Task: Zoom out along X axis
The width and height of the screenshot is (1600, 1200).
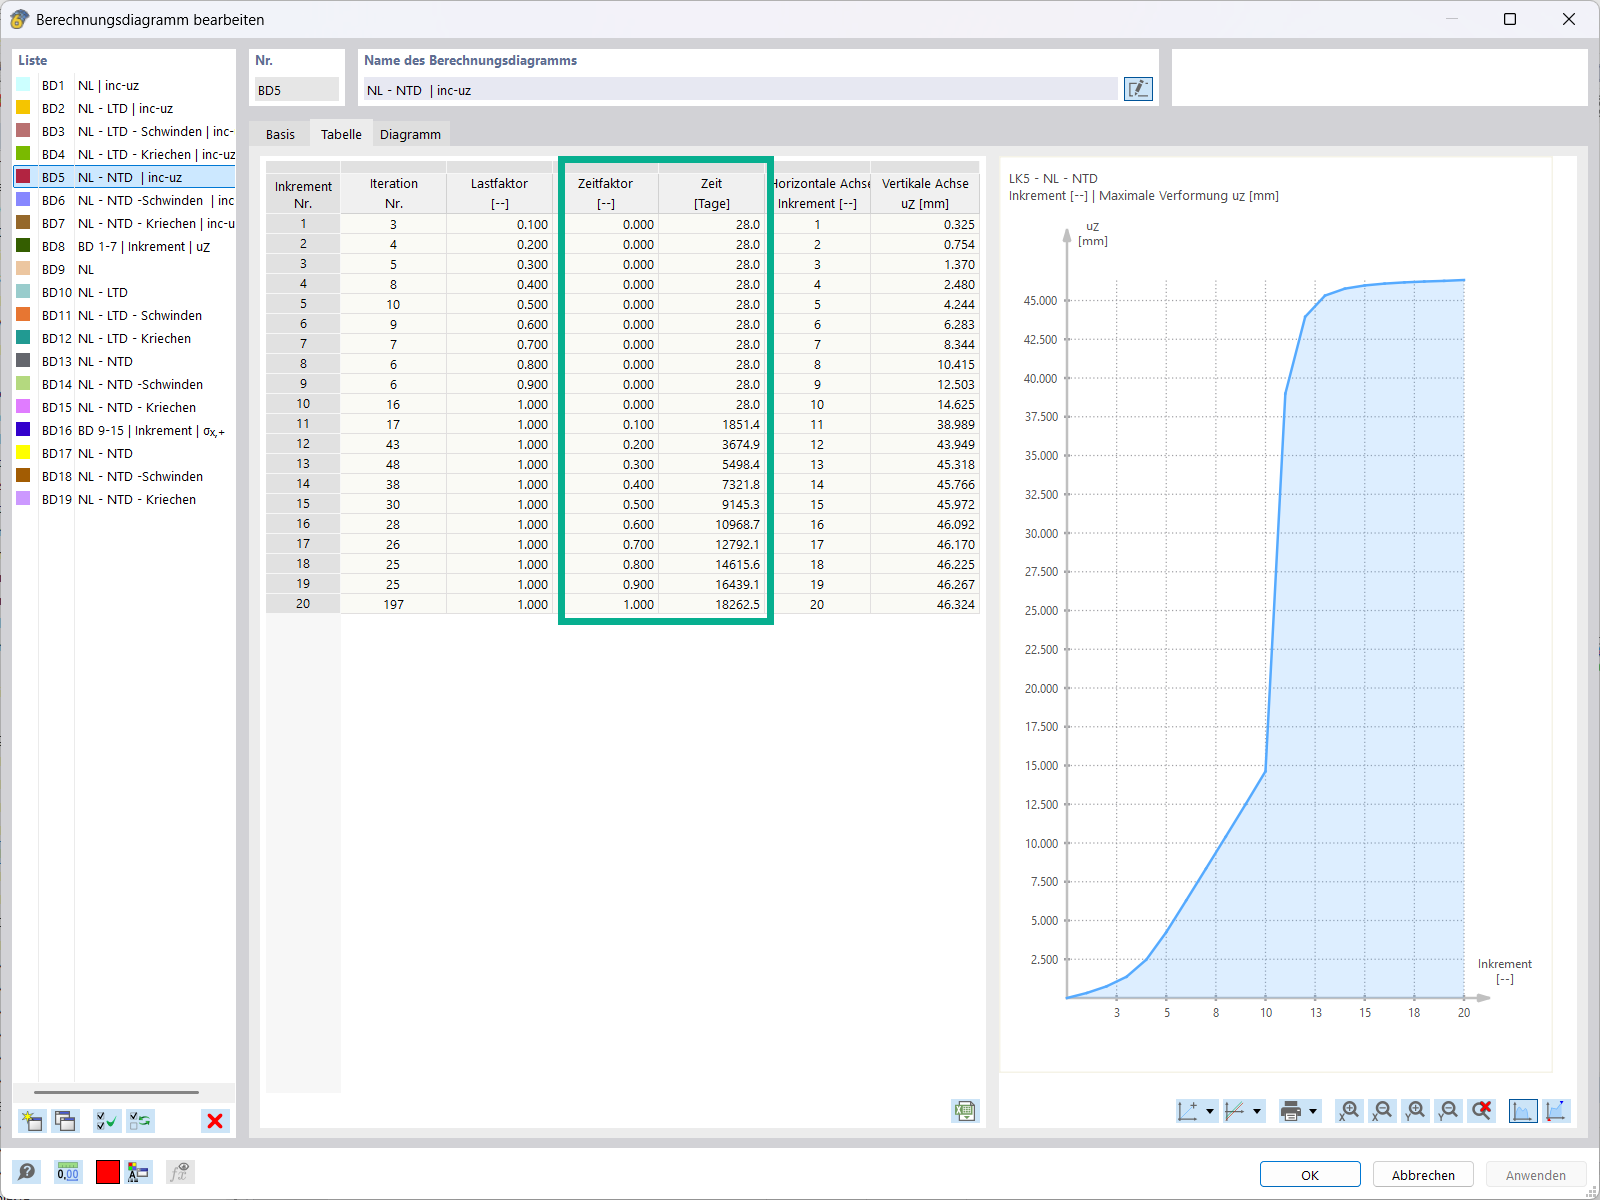Action: (x=1383, y=1111)
